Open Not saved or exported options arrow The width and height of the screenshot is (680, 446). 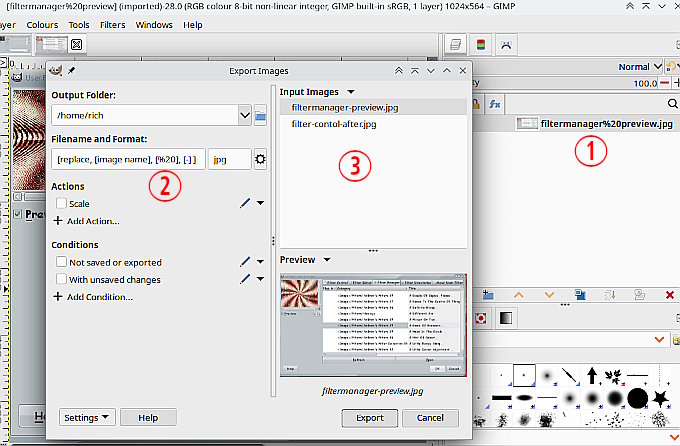click(x=260, y=262)
